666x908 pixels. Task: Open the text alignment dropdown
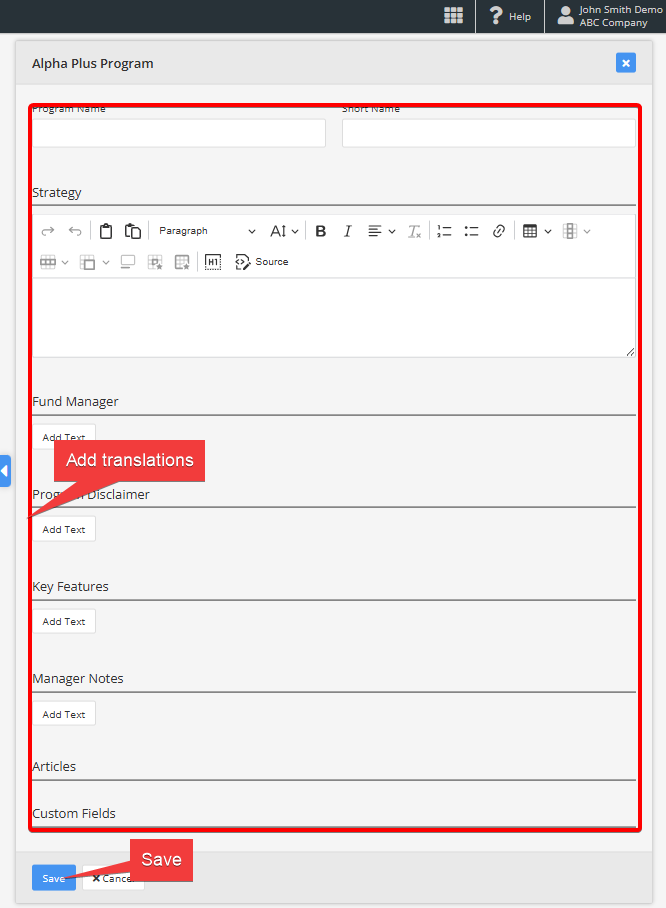click(x=381, y=231)
